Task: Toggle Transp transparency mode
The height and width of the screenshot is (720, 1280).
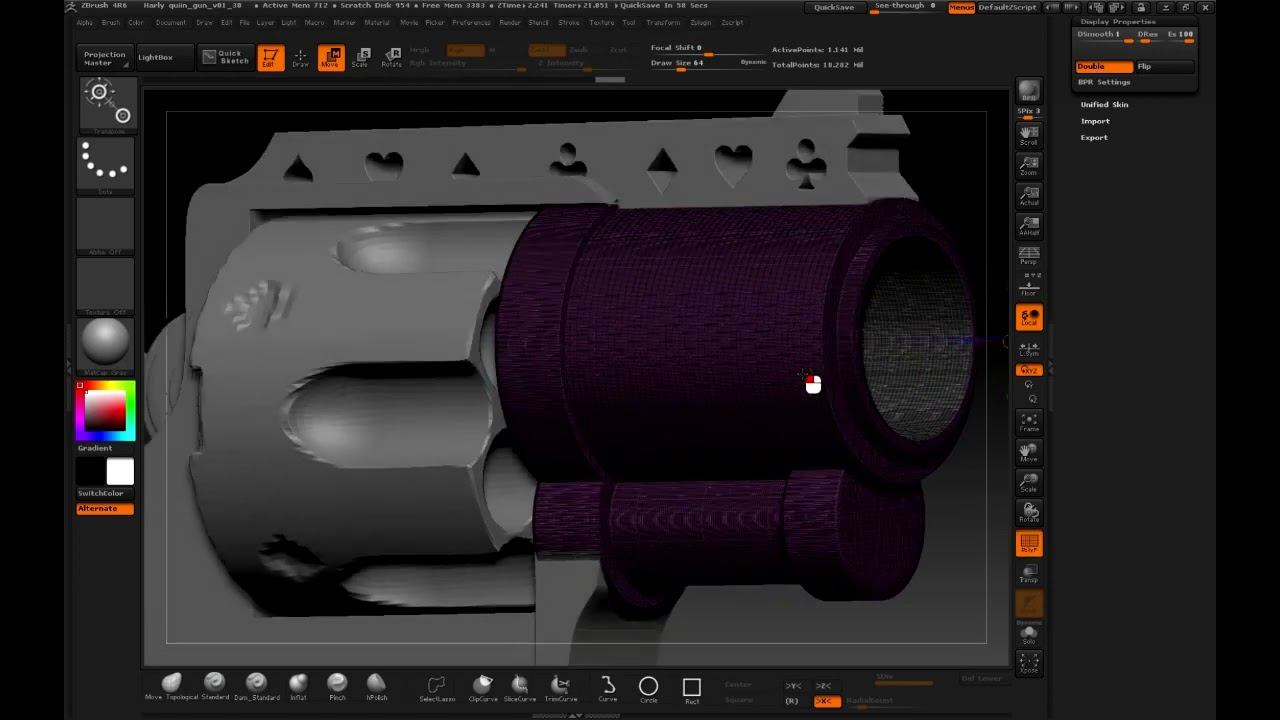Action: click(x=1029, y=573)
